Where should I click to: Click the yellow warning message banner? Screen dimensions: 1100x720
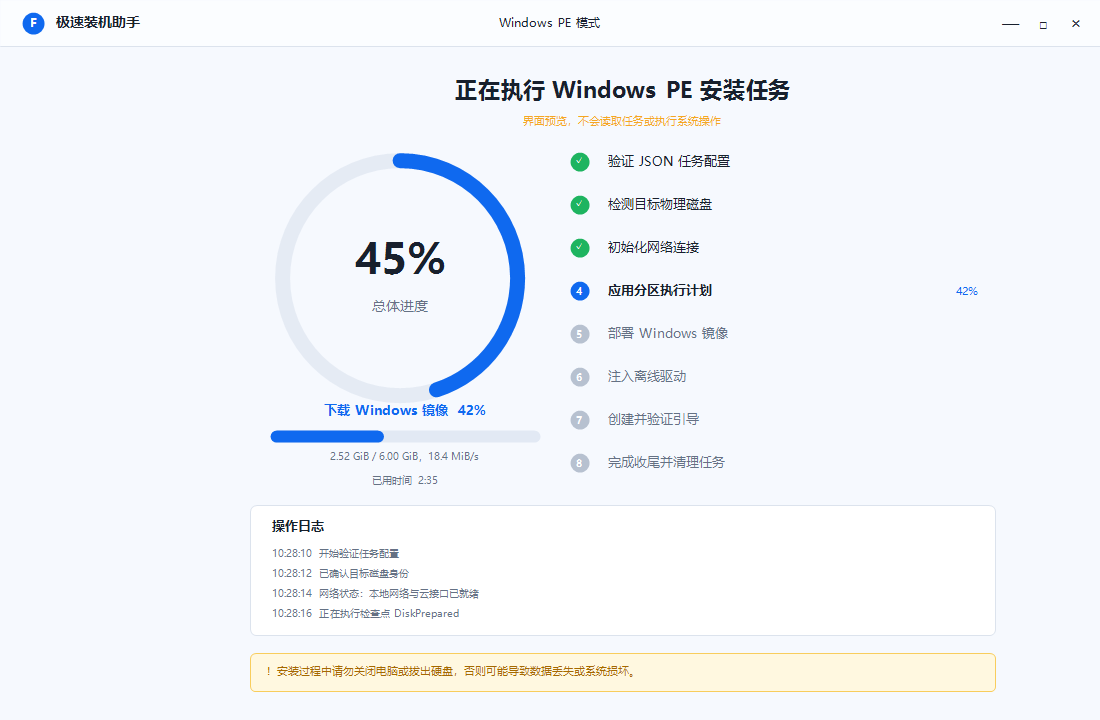[x=623, y=672]
